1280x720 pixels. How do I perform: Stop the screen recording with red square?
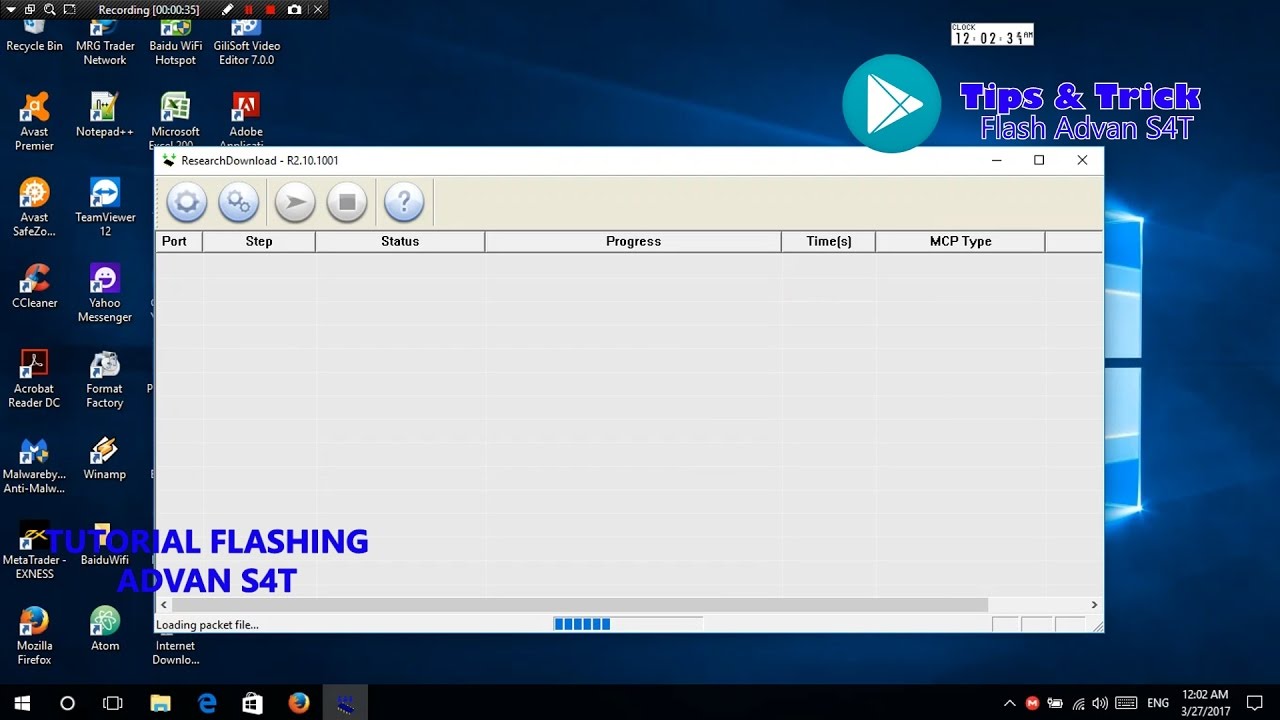(x=270, y=9)
